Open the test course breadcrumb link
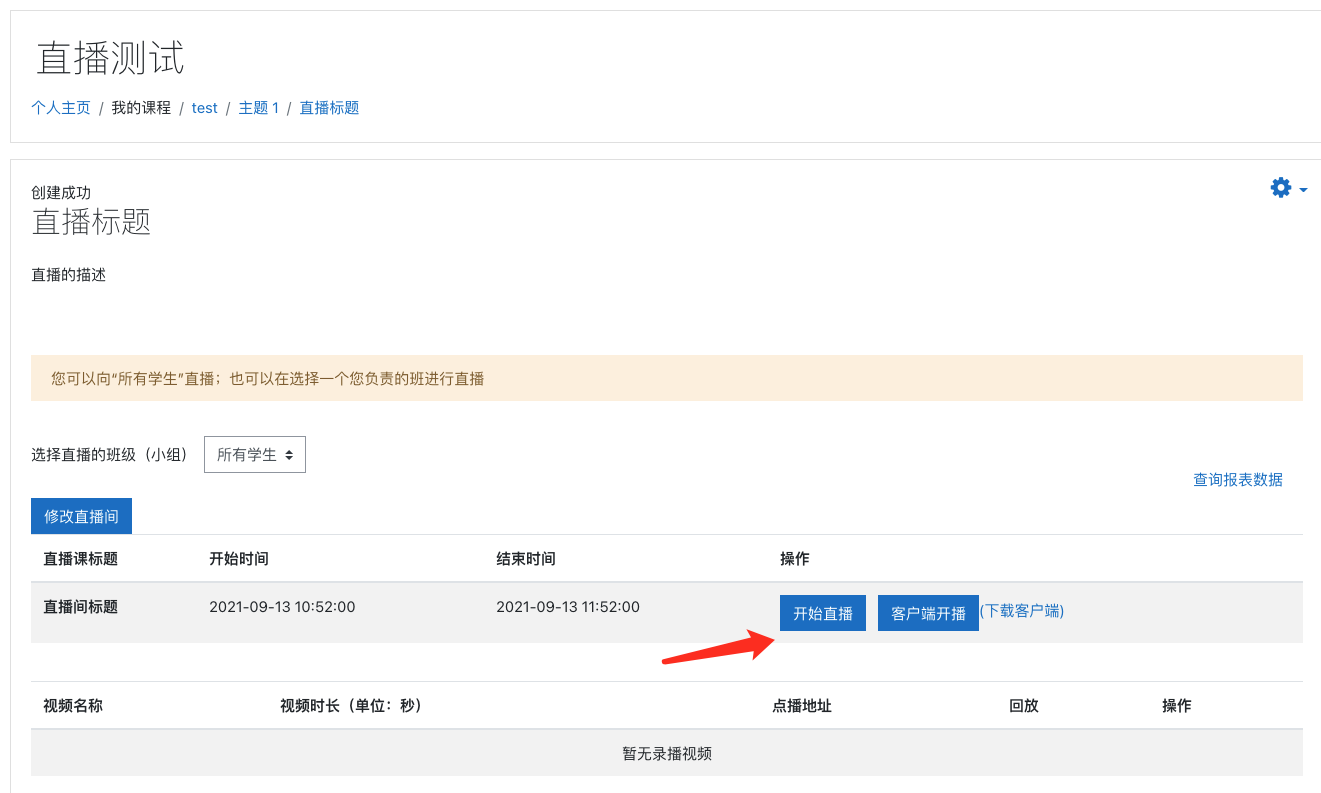The width and height of the screenshot is (1321, 793). (205, 107)
